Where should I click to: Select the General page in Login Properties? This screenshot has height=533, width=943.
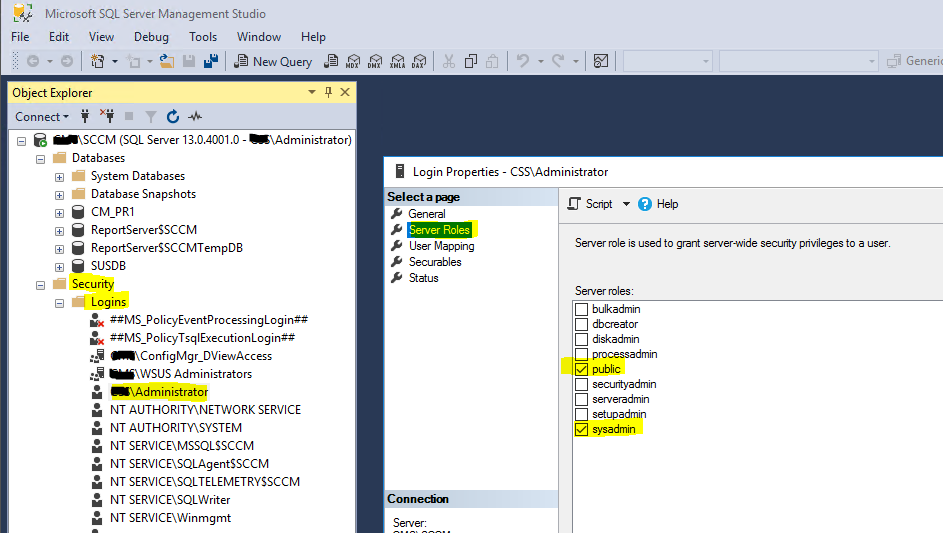(x=426, y=214)
